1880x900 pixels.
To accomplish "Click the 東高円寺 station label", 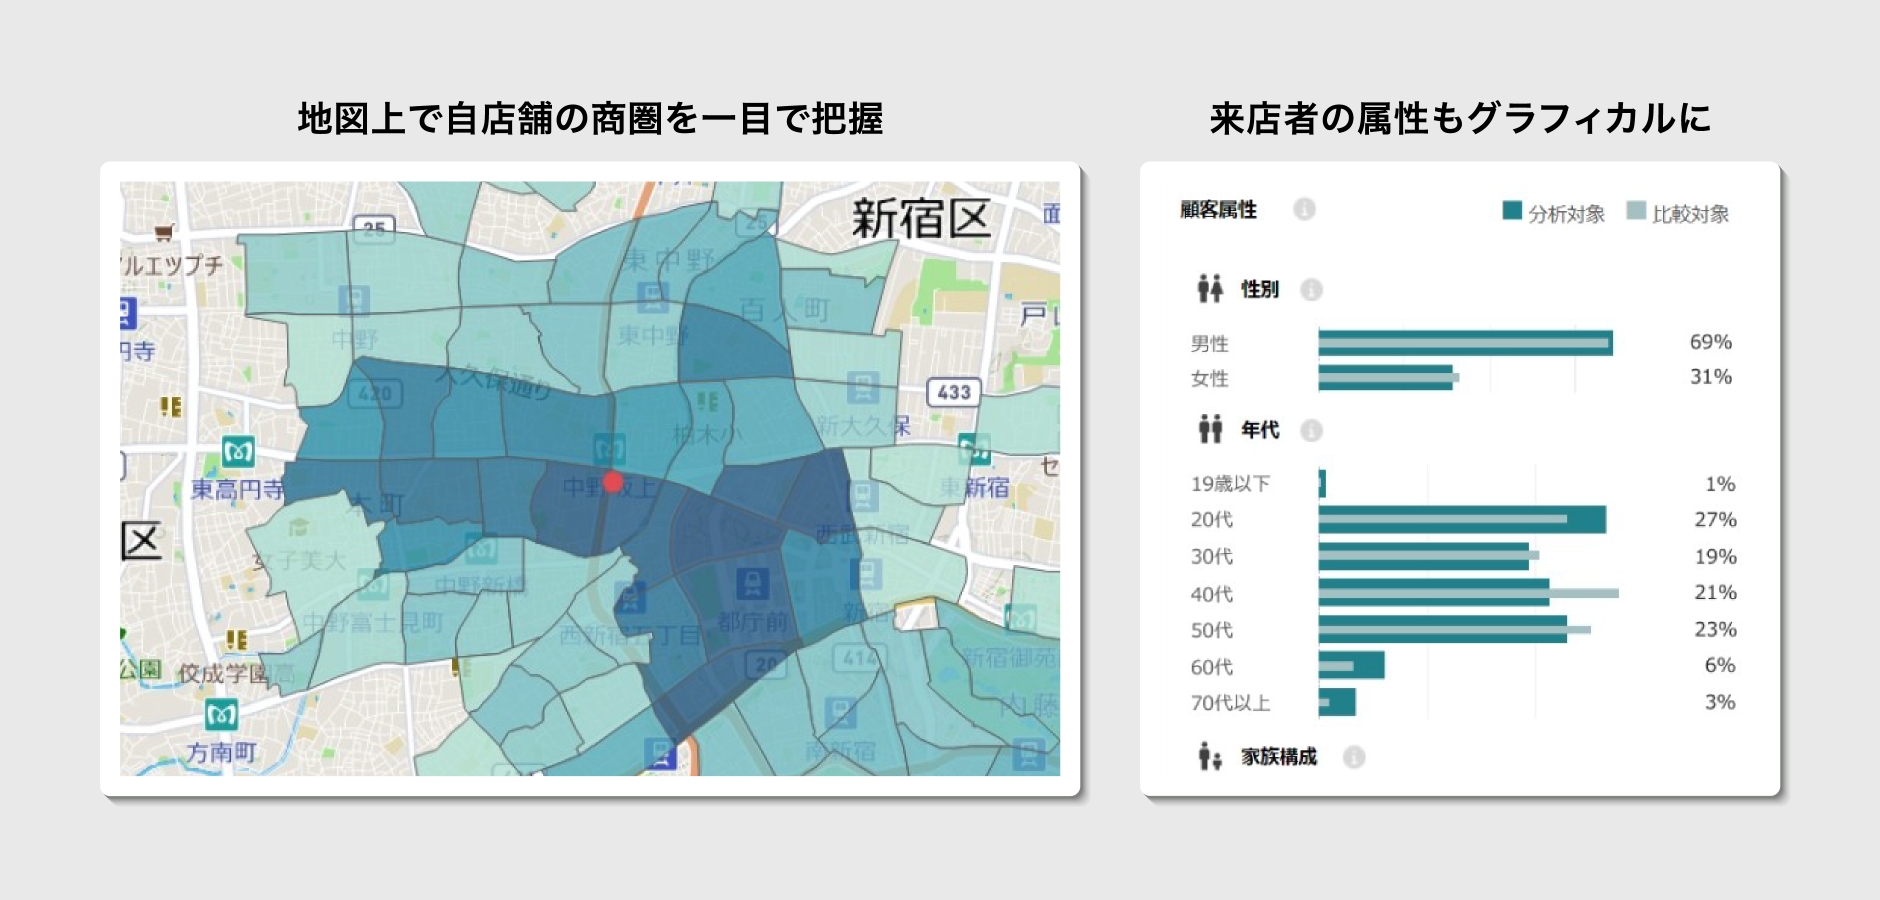I will click(237, 490).
